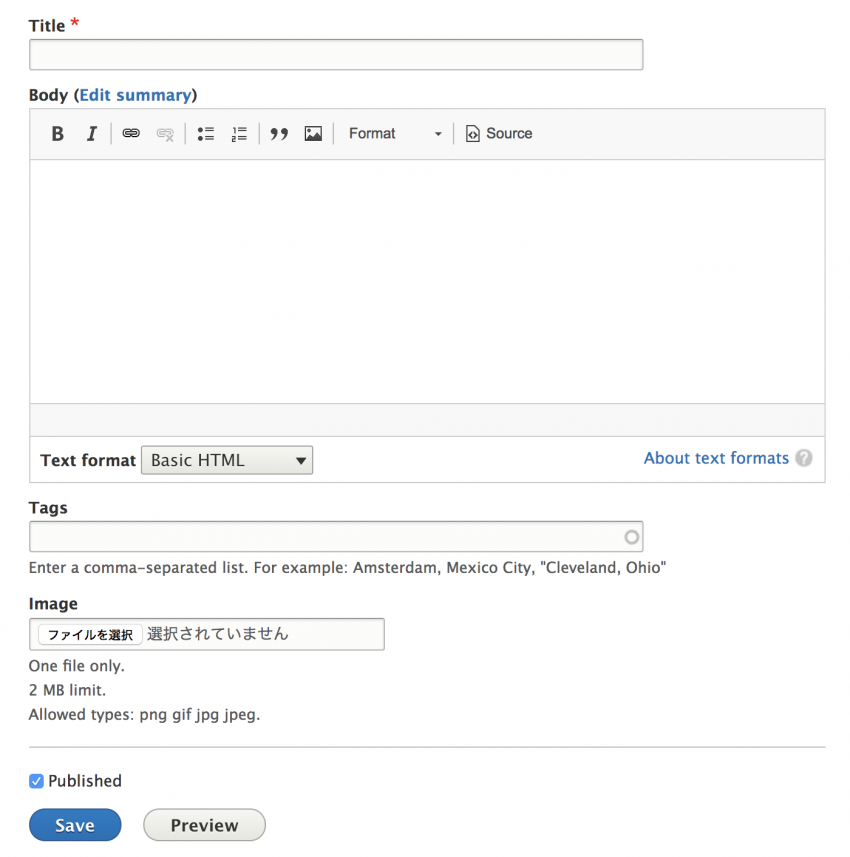Click the unlink icon in the toolbar
Viewport: 850px width, 857px height.
point(165,134)
